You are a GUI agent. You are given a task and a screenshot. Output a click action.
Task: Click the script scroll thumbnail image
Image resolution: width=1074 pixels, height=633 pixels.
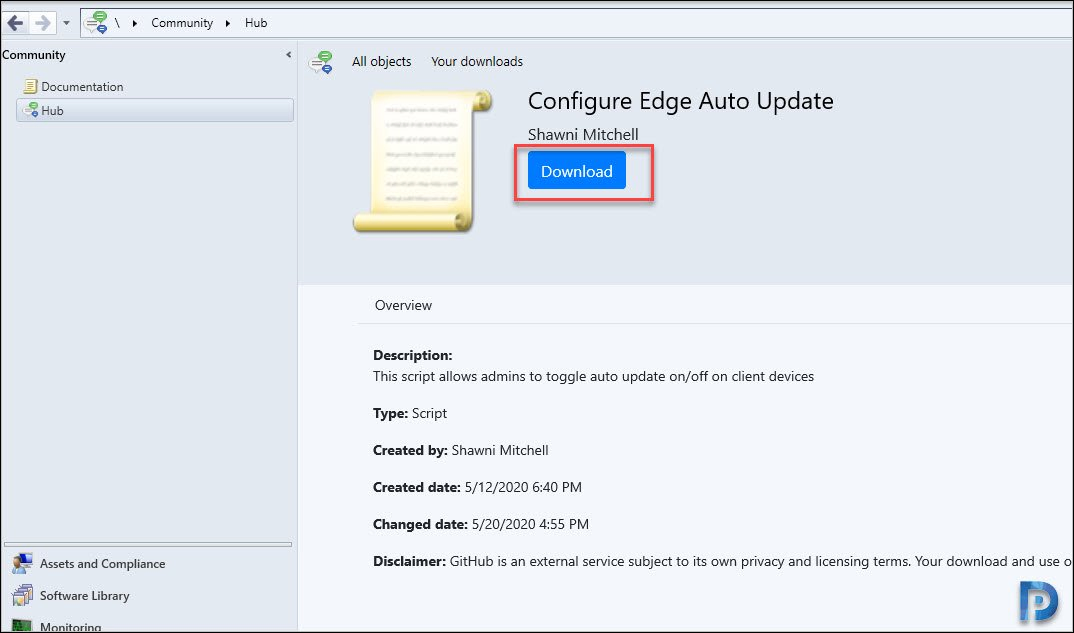coord(423,161)
